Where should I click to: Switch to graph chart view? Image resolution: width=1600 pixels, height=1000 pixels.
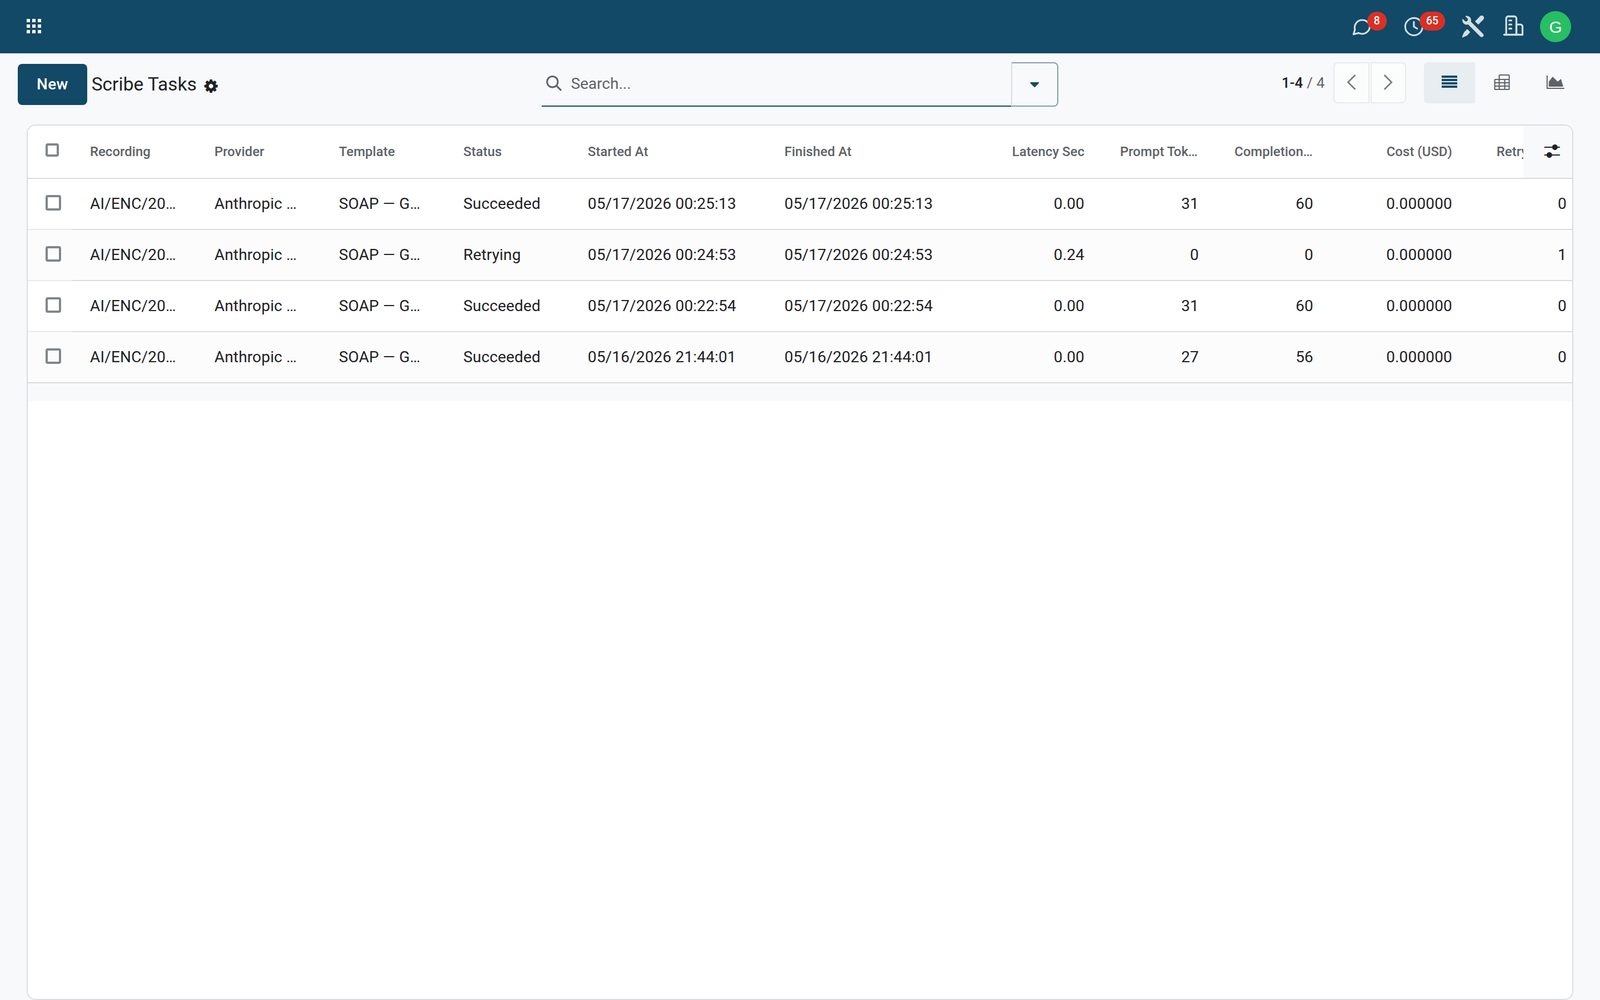coord(1554,83)
